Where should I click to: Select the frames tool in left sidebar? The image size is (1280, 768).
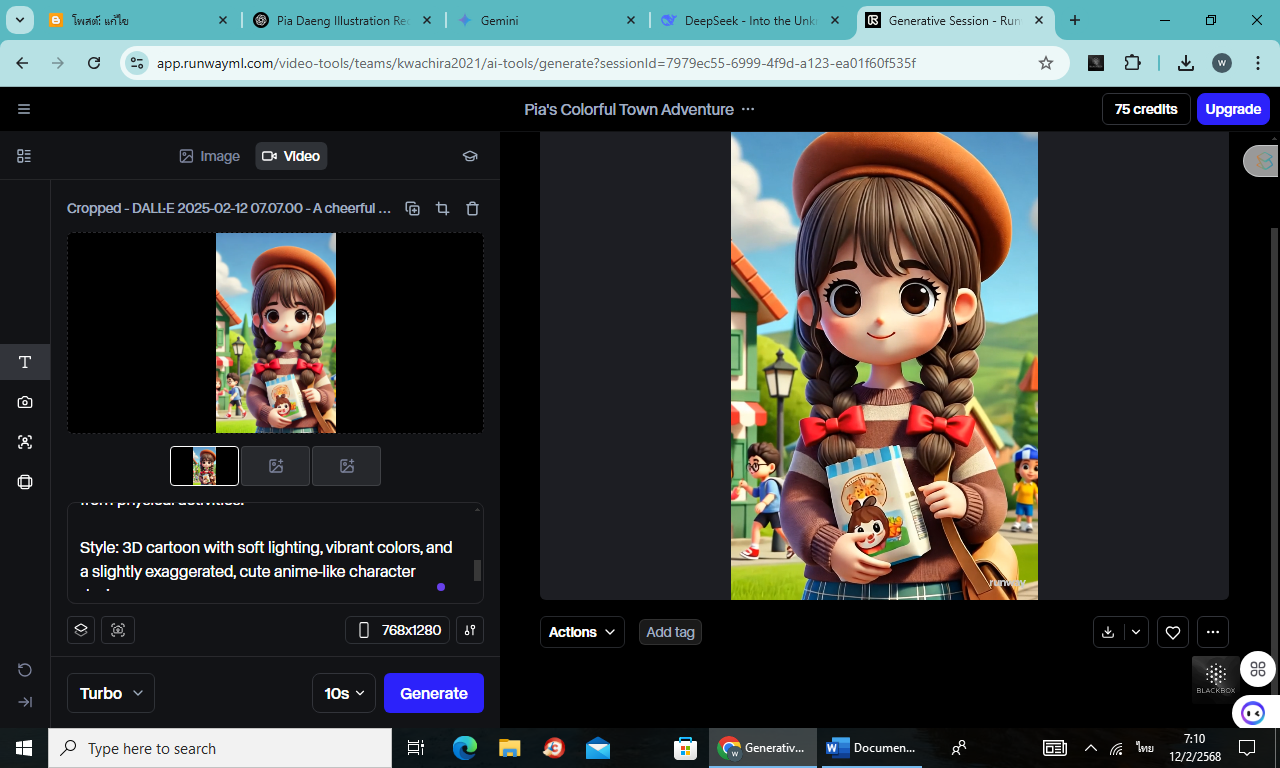25,482
